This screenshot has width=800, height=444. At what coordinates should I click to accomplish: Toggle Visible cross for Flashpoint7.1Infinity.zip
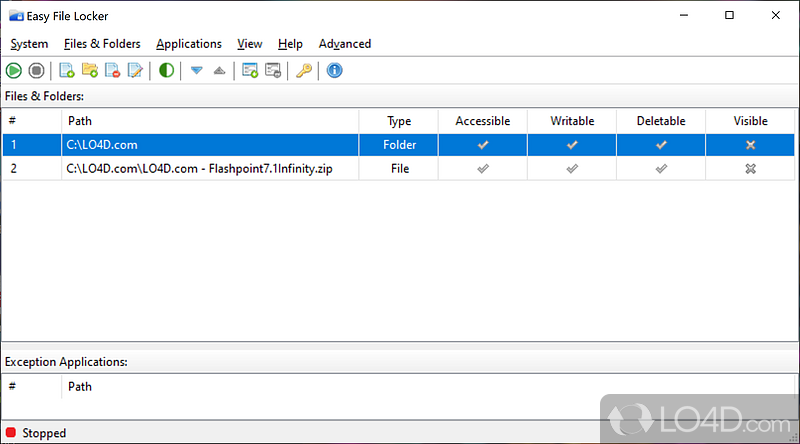(751, 168)
